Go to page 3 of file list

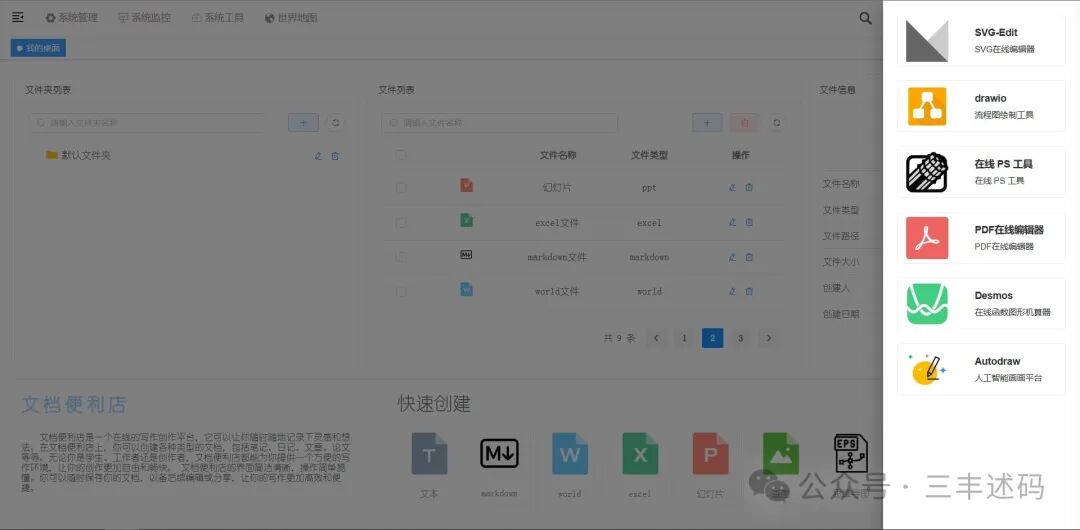(x=740, y=338)
